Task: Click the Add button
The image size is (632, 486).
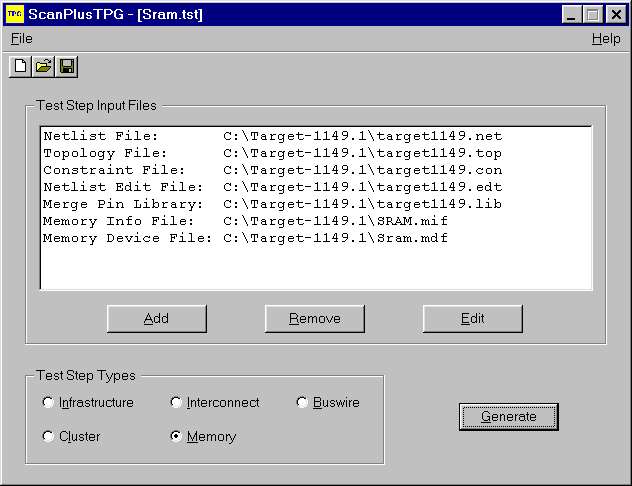Action: tap(157, 319)
